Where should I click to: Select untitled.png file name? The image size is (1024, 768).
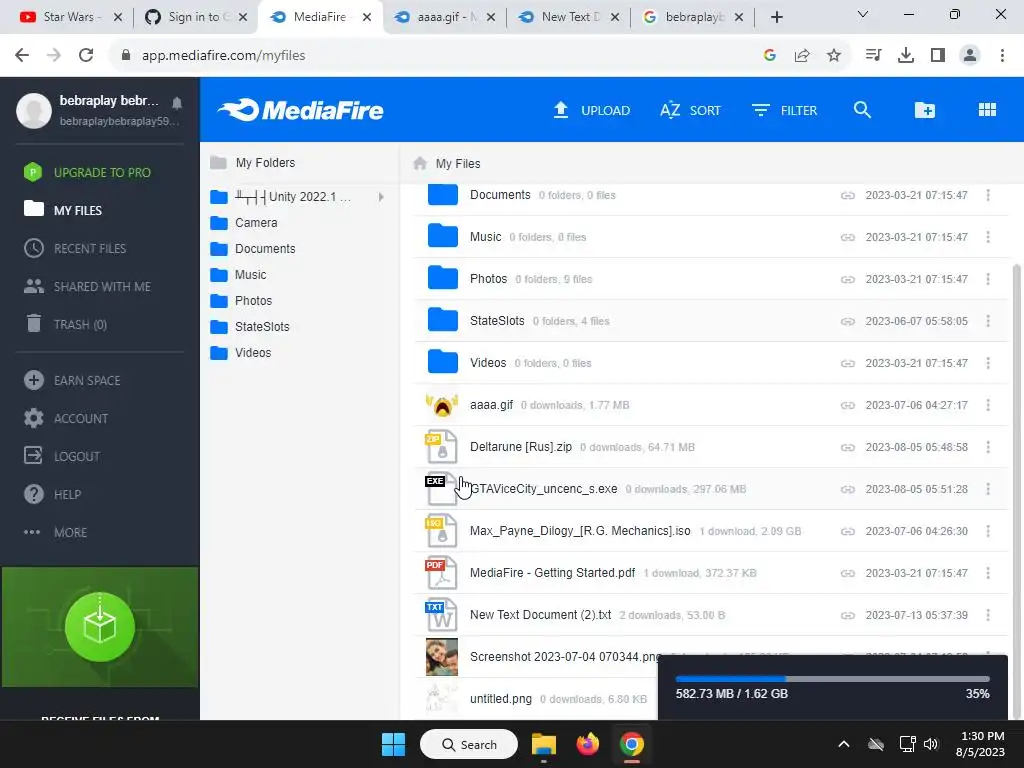coord(501,699)
